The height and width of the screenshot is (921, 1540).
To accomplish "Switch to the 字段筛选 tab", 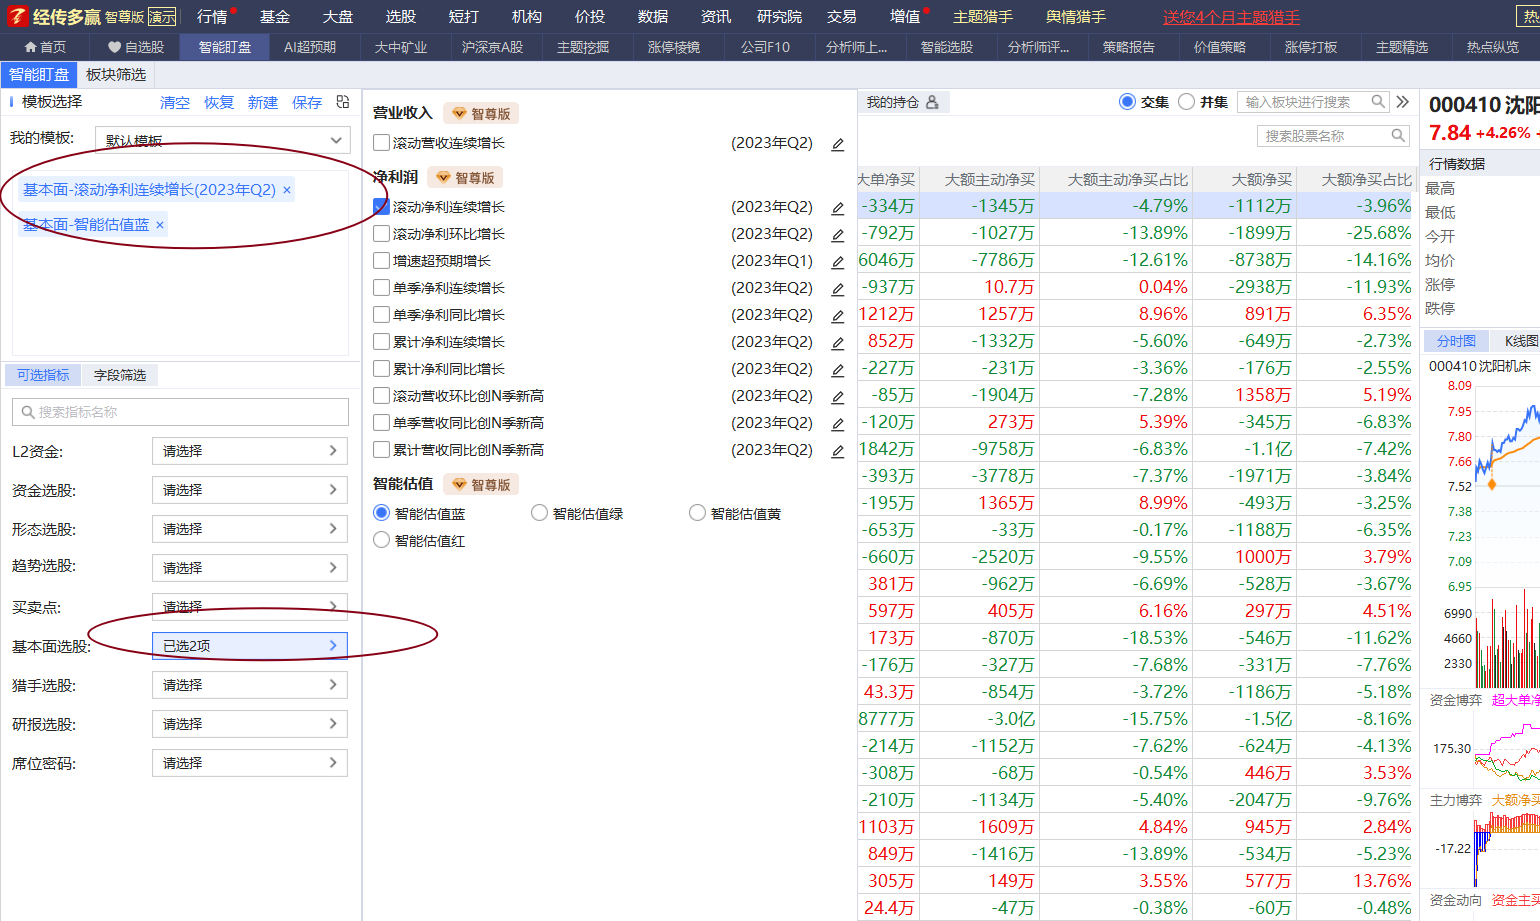I will coord(120,375).
